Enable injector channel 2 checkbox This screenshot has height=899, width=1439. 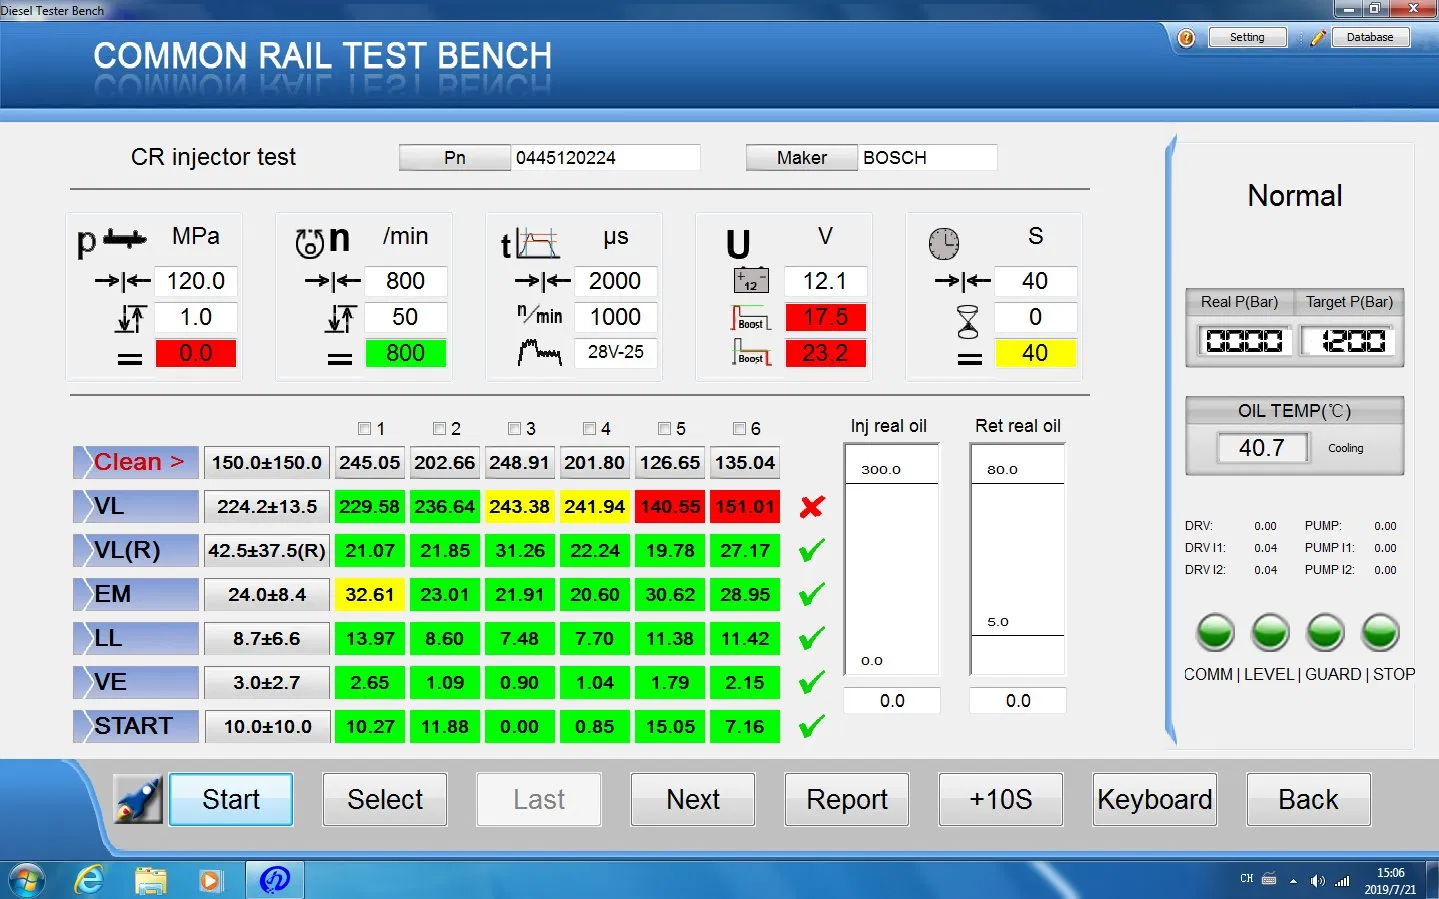pyautogui.click(x=440, y=428)
